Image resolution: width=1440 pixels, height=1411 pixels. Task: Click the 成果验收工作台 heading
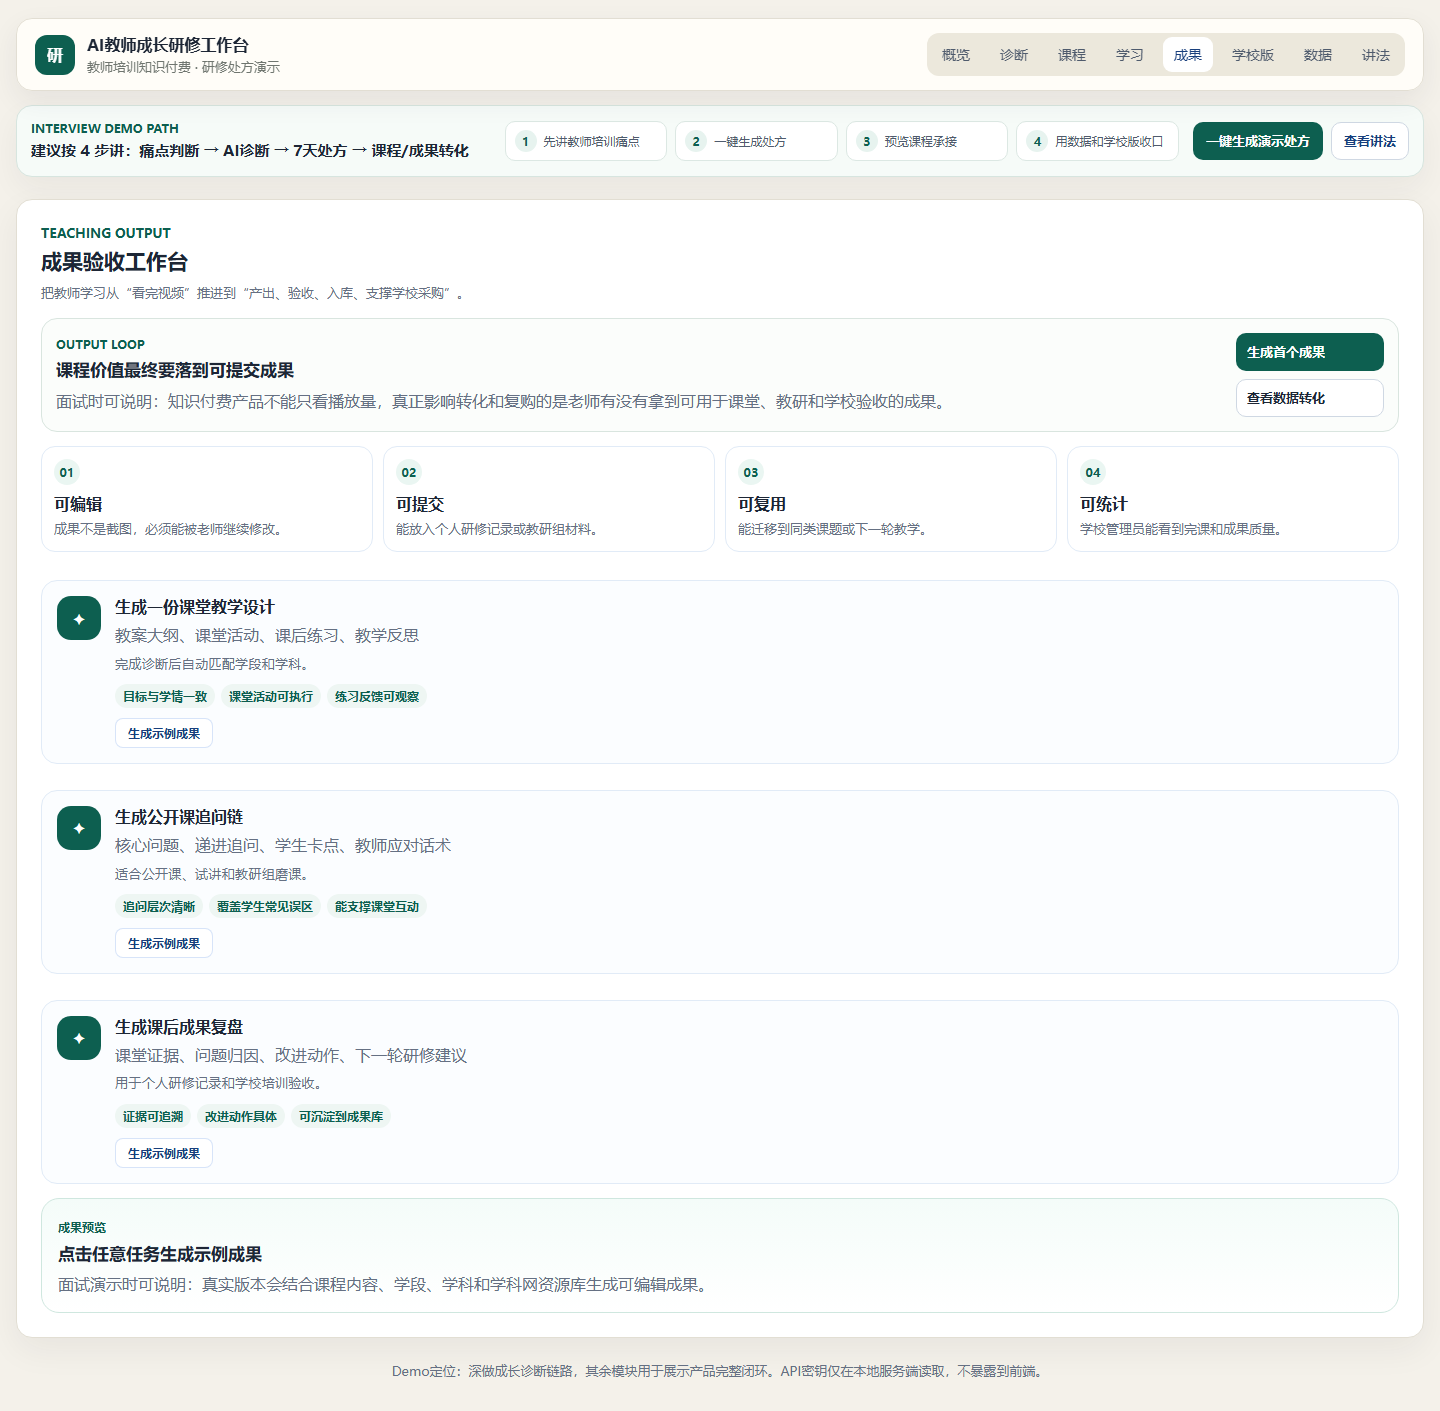[114, 262]
